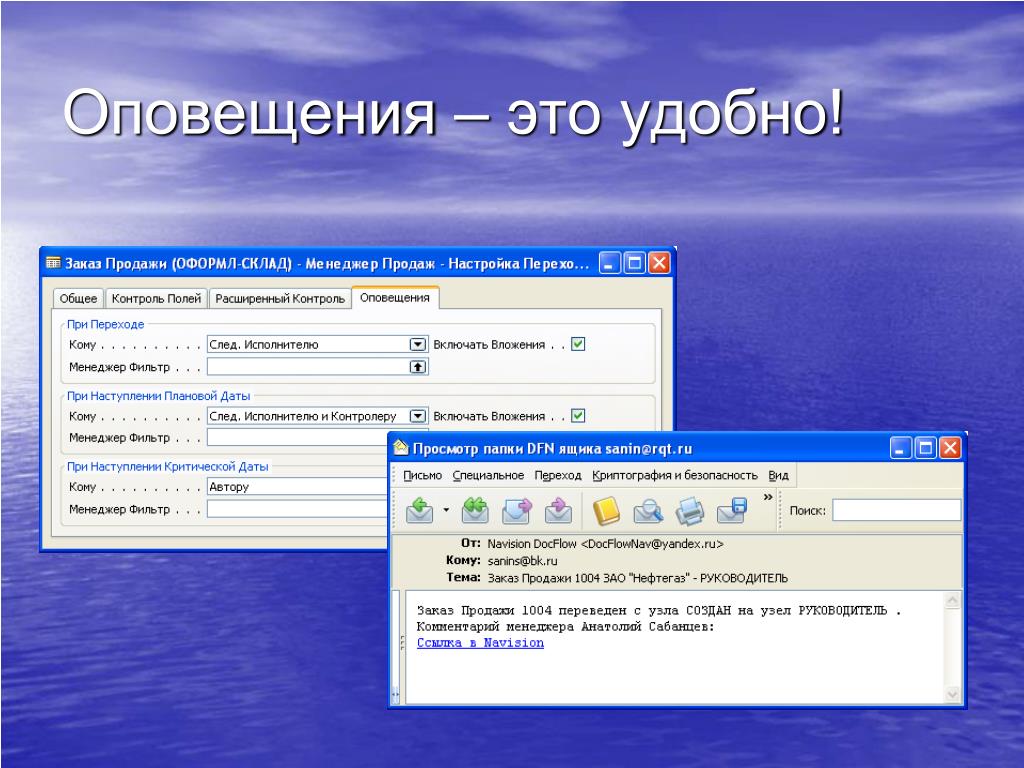Close the Заказ Продажи settings window
The height and width of the screenshot is (768, 1024).
point(659,263)
